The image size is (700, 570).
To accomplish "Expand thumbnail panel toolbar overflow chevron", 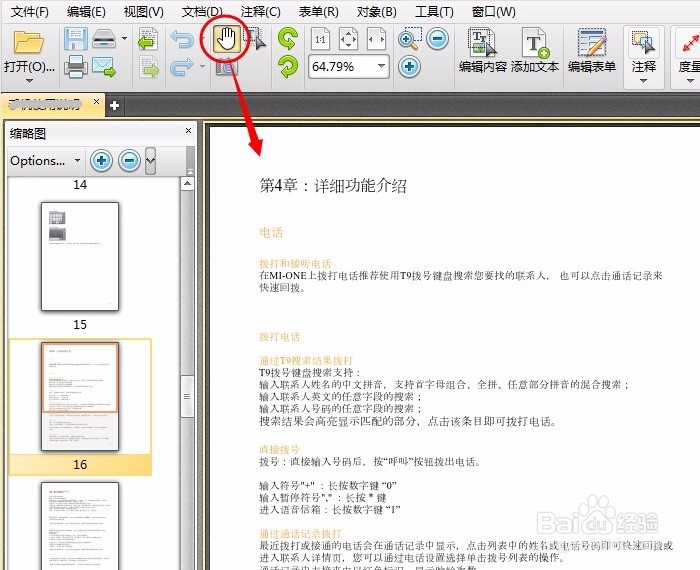I will [150, 160].
